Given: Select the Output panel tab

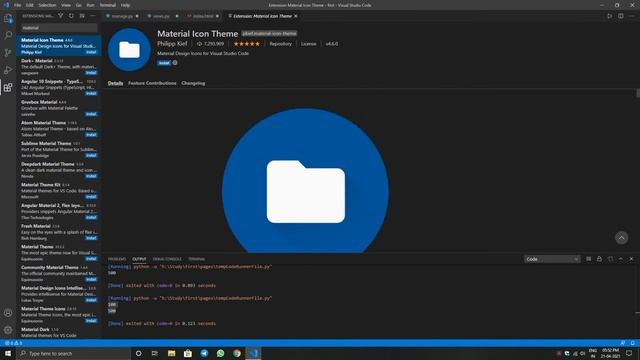Looking at the screenshot, I should coord(139,259).
